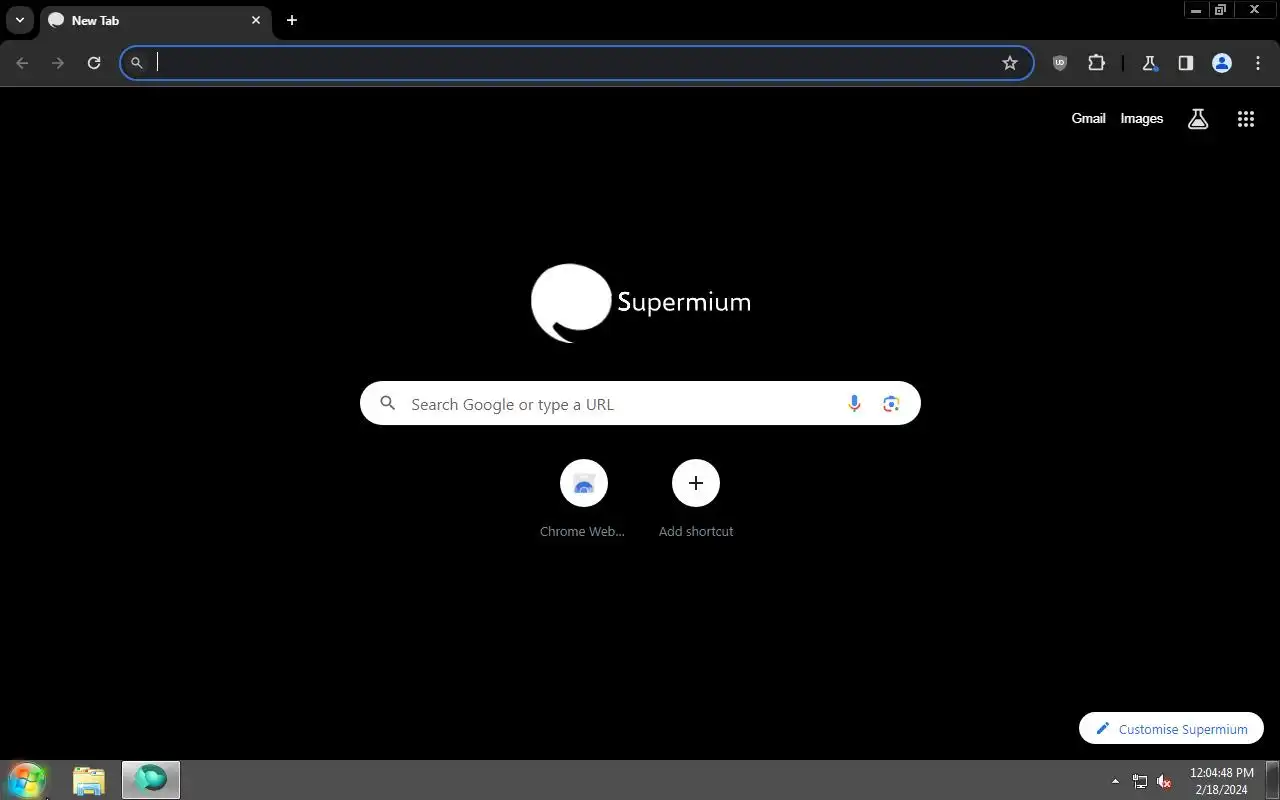
Task: Close the New Tab tab
Action: [x=256, y=20]
